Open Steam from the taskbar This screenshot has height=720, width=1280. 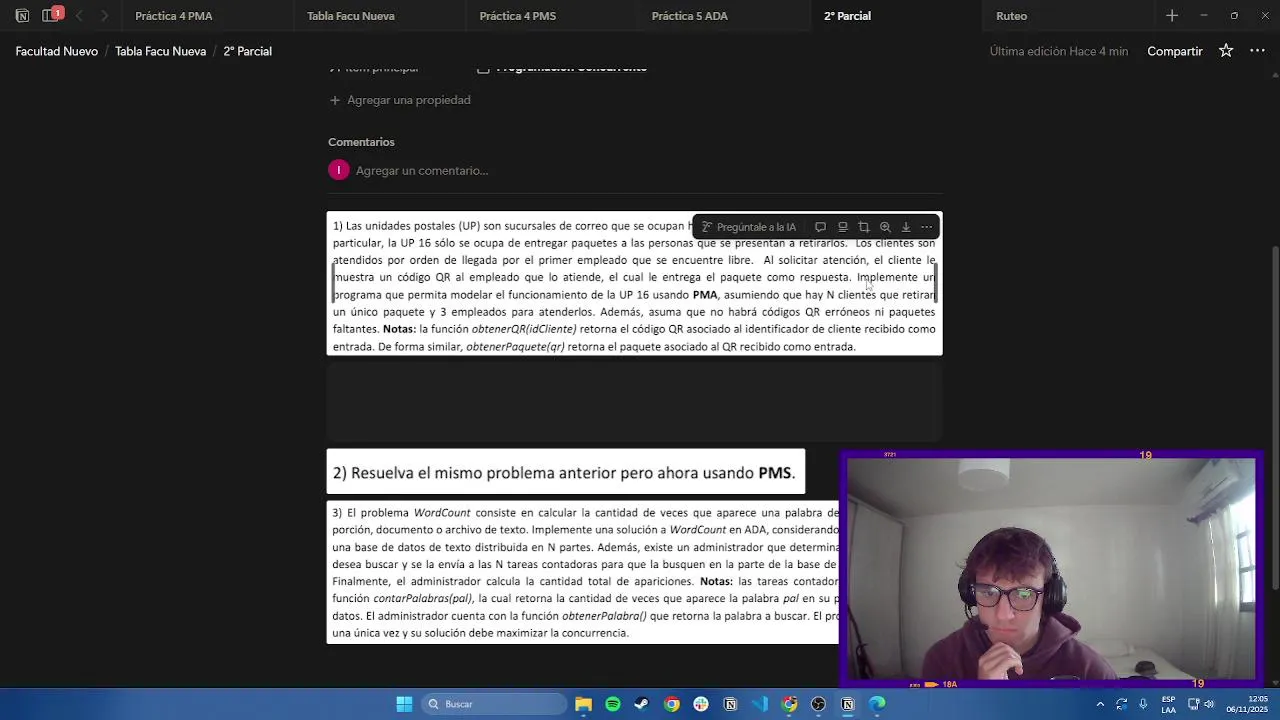pyautogui.click(x=641, y=704)
